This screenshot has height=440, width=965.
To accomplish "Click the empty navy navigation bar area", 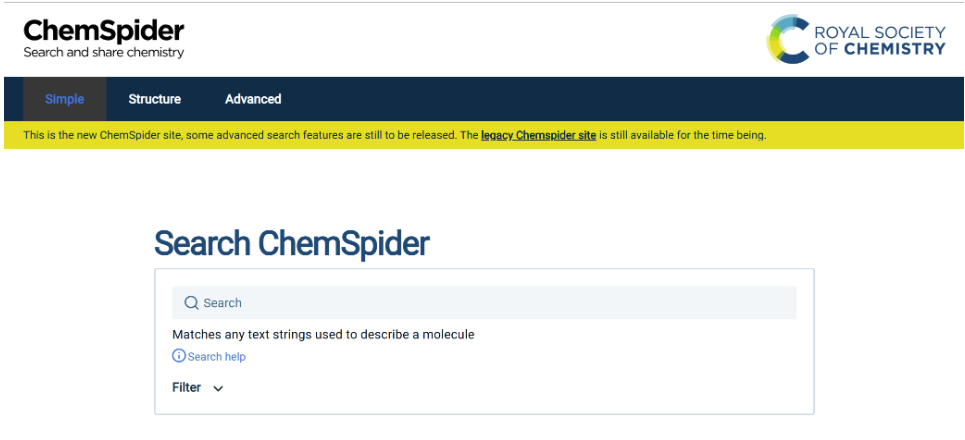I will coord(615,99).
